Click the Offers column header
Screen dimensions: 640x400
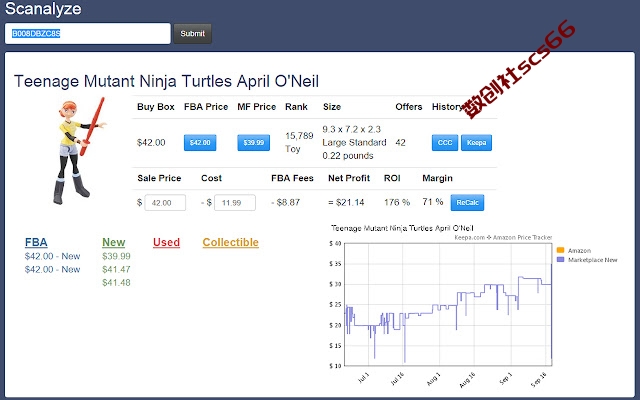click(x=409, y=107)
